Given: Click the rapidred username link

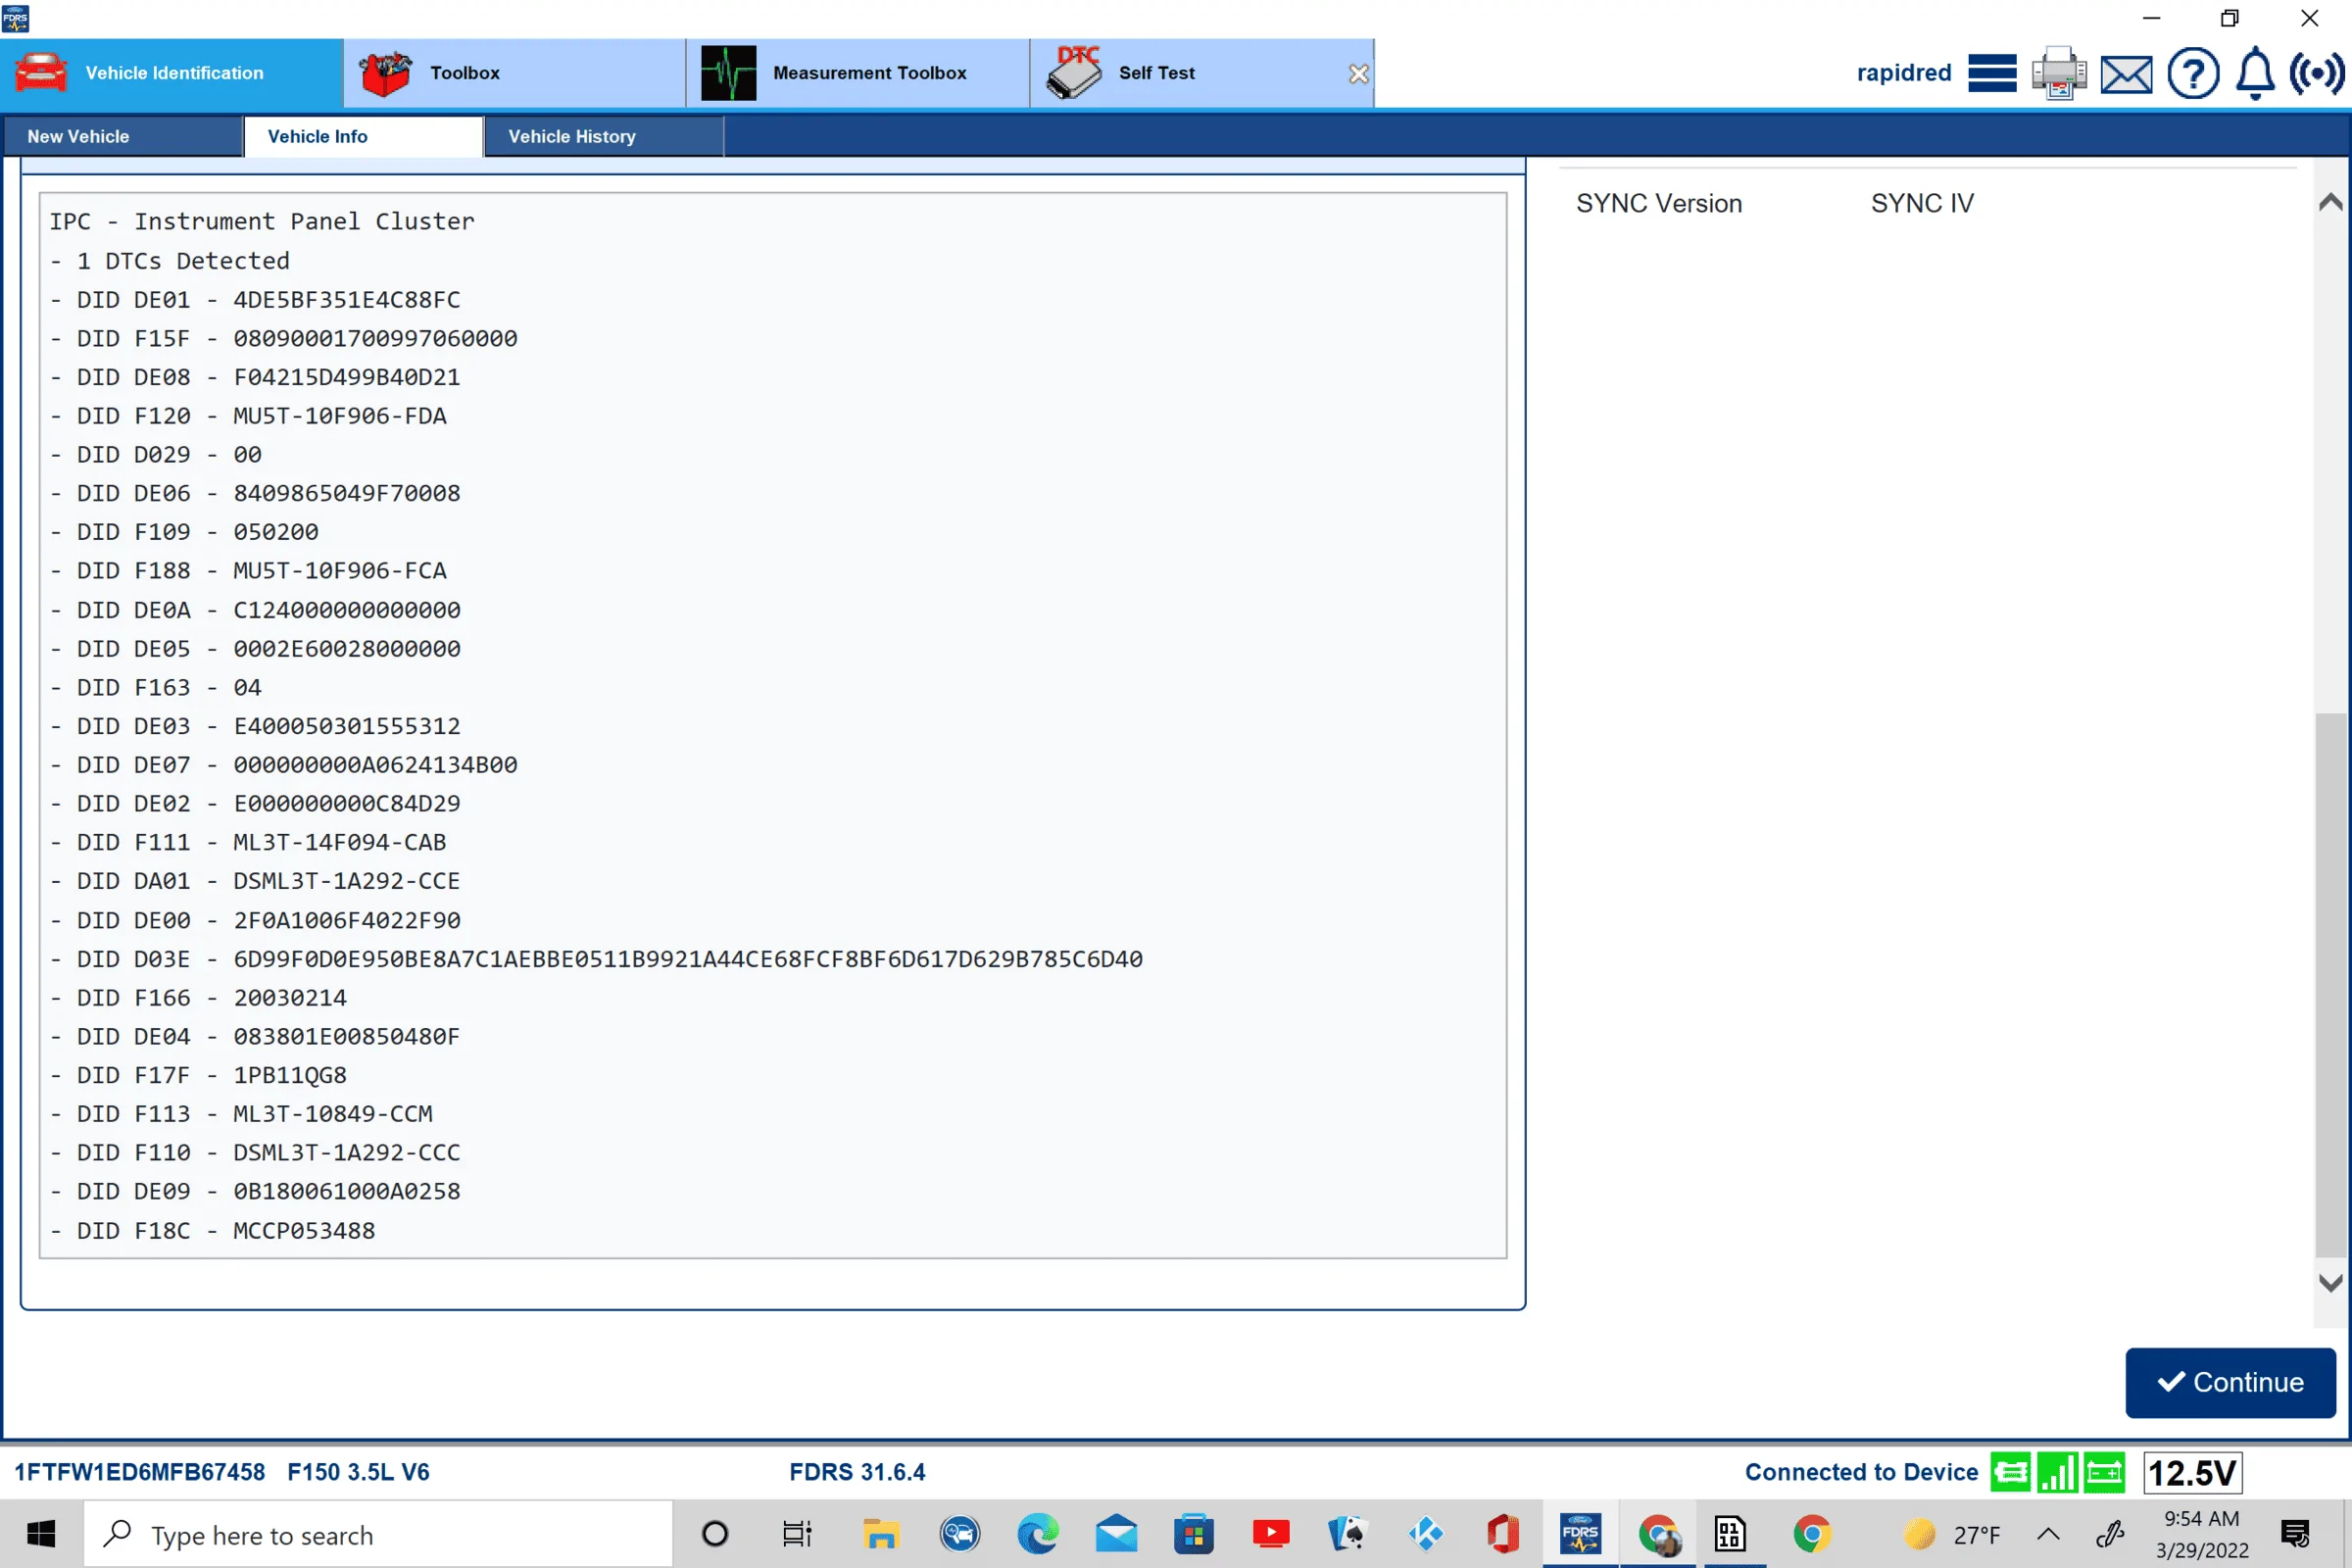Looking at the screenshot, I should point(1903,73).
